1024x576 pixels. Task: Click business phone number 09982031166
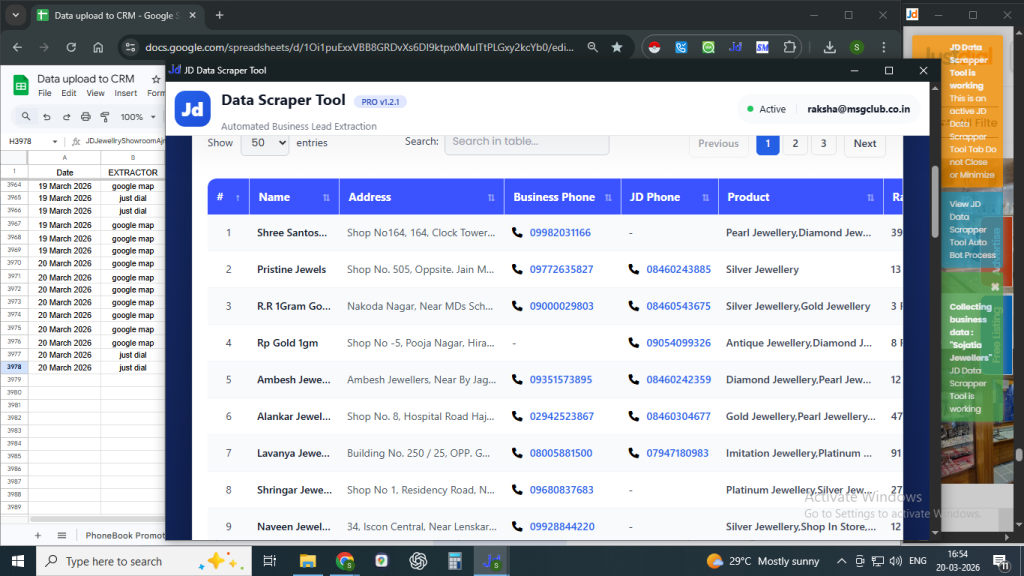[x=560, y=233]
